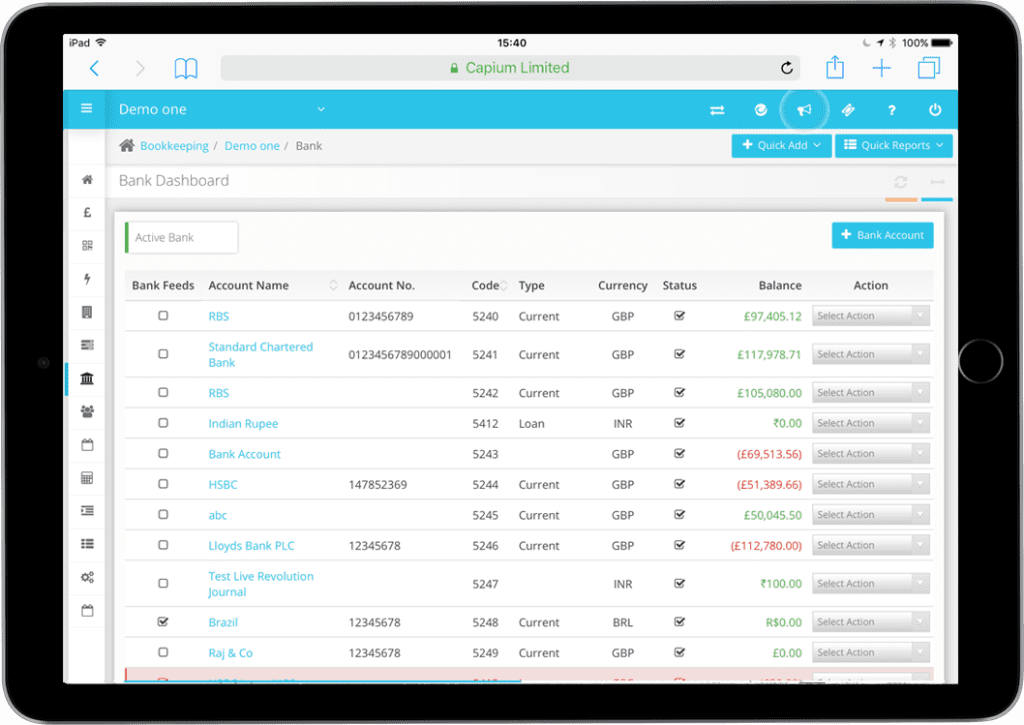Open the £ currency section in sidebar
Screen dimensions: 1024x725
pyautogui.click(x=87, y=212)
